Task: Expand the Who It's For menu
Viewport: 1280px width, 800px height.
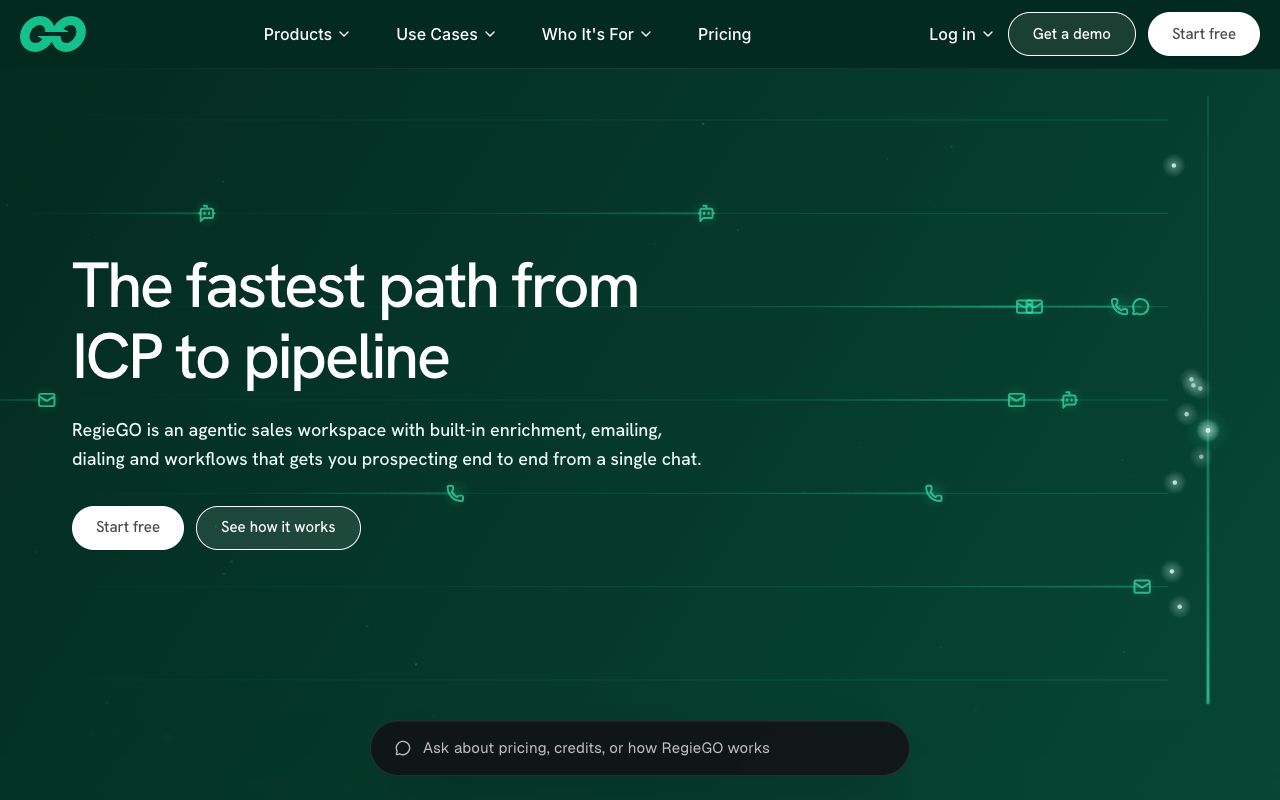Action: pyautogui.click(x=597, y=34)
